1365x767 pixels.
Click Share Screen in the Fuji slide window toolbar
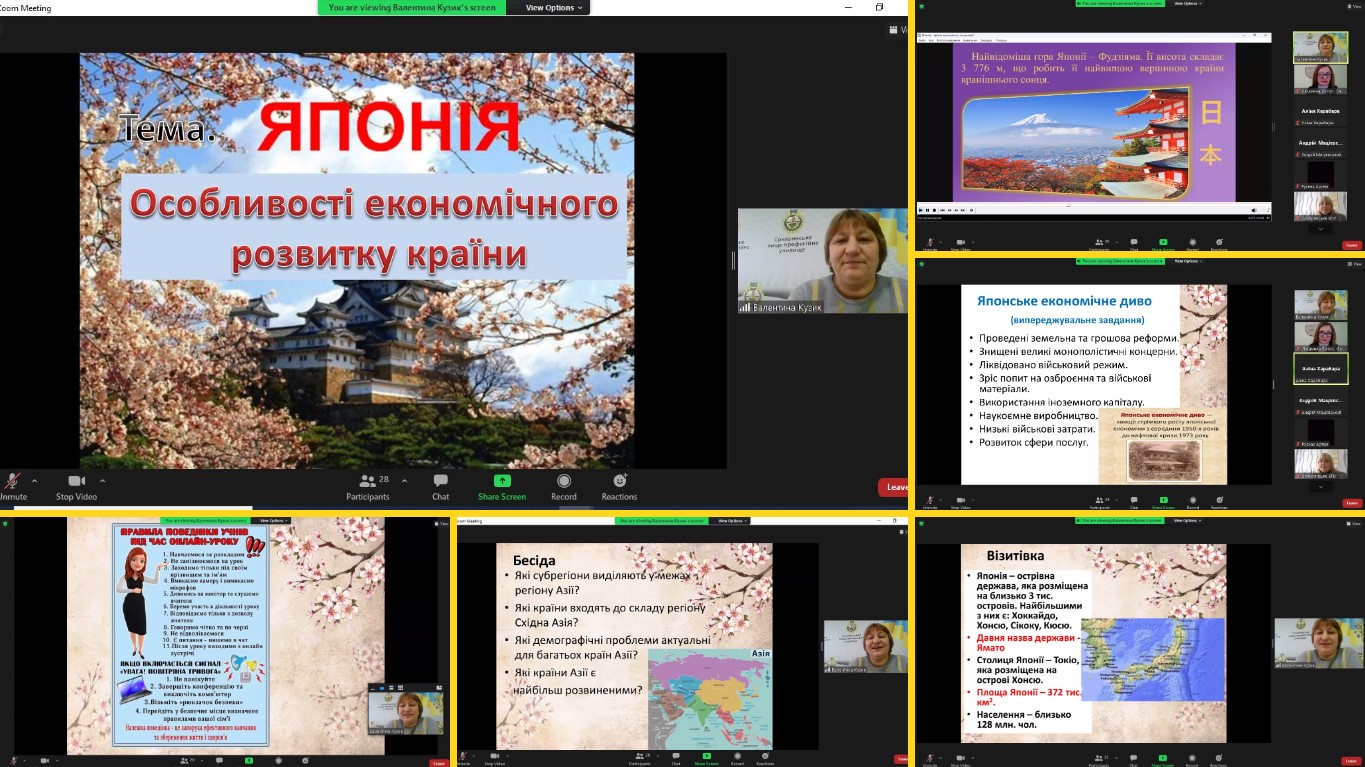point(1163,243)
